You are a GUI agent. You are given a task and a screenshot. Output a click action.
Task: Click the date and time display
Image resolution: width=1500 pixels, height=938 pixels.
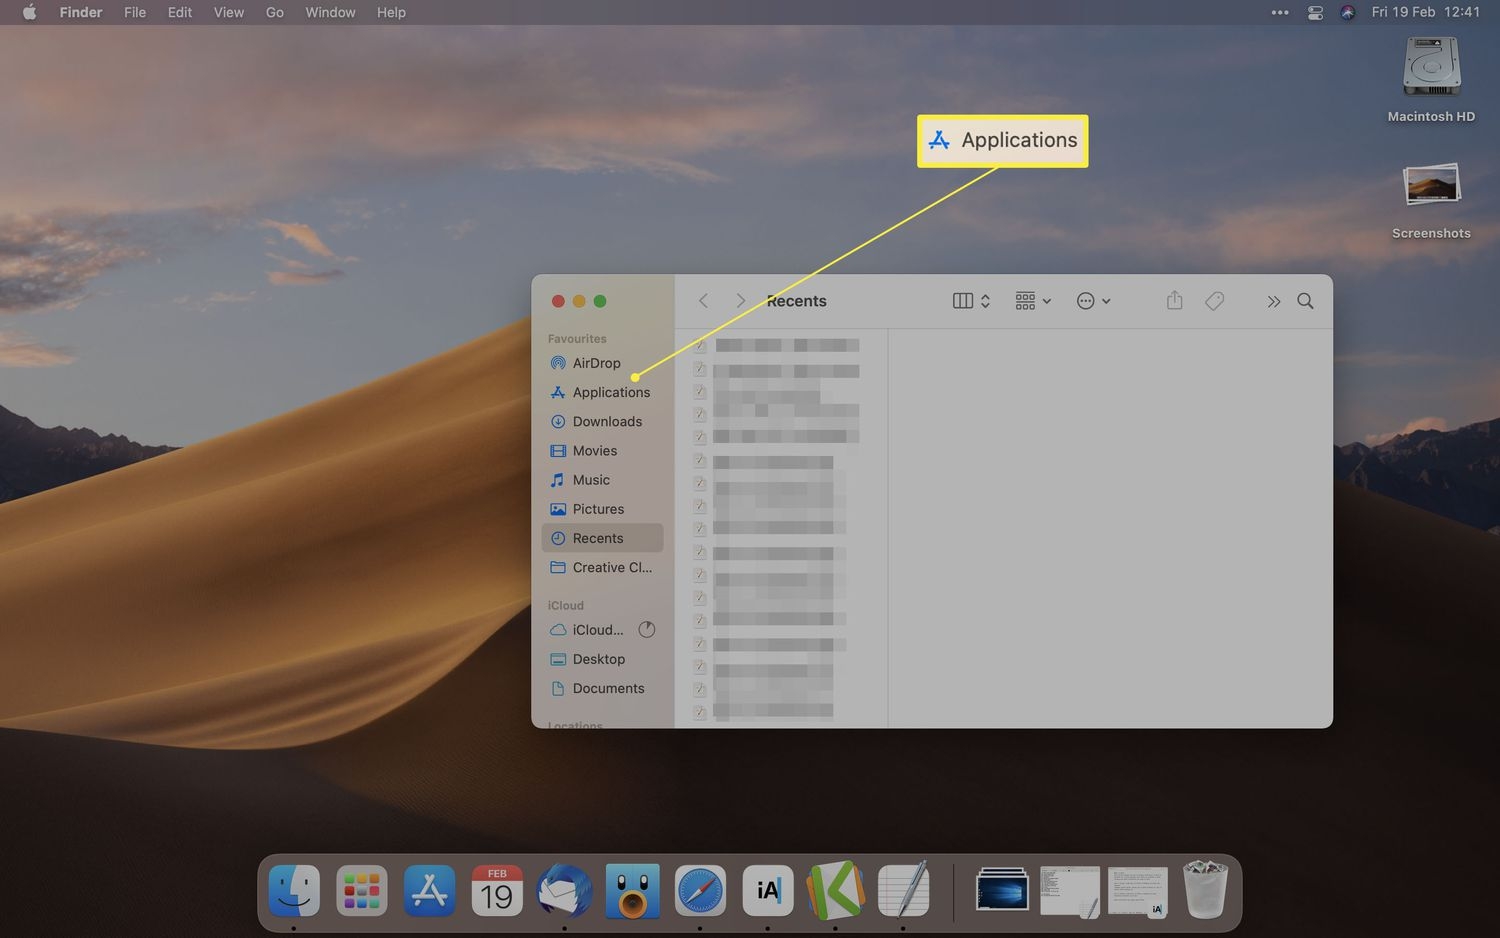[x=1426, y=12]
